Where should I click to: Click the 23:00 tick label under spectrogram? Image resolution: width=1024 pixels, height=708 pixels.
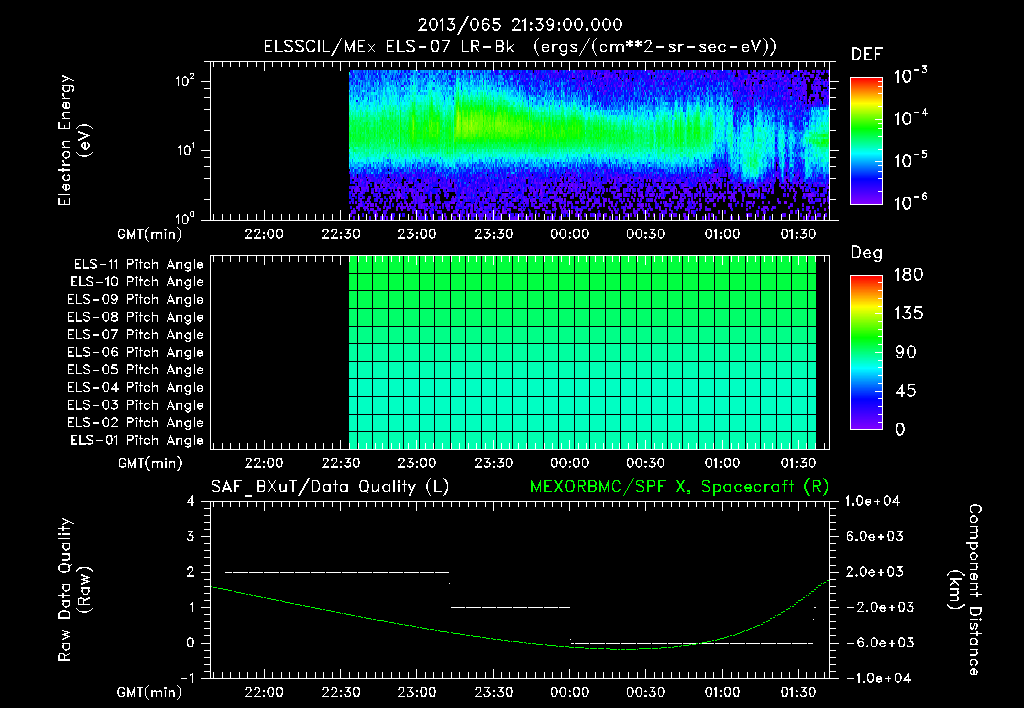417,234
